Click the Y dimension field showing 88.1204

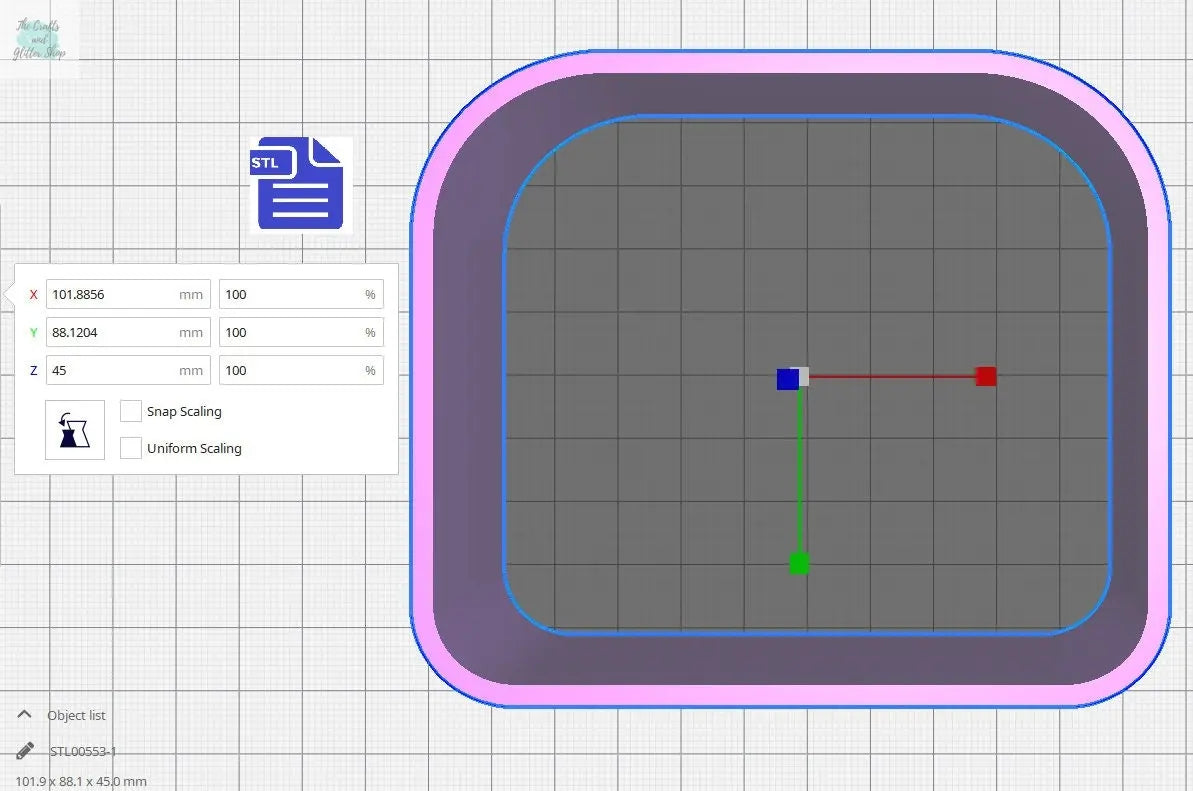coord(110,332)
